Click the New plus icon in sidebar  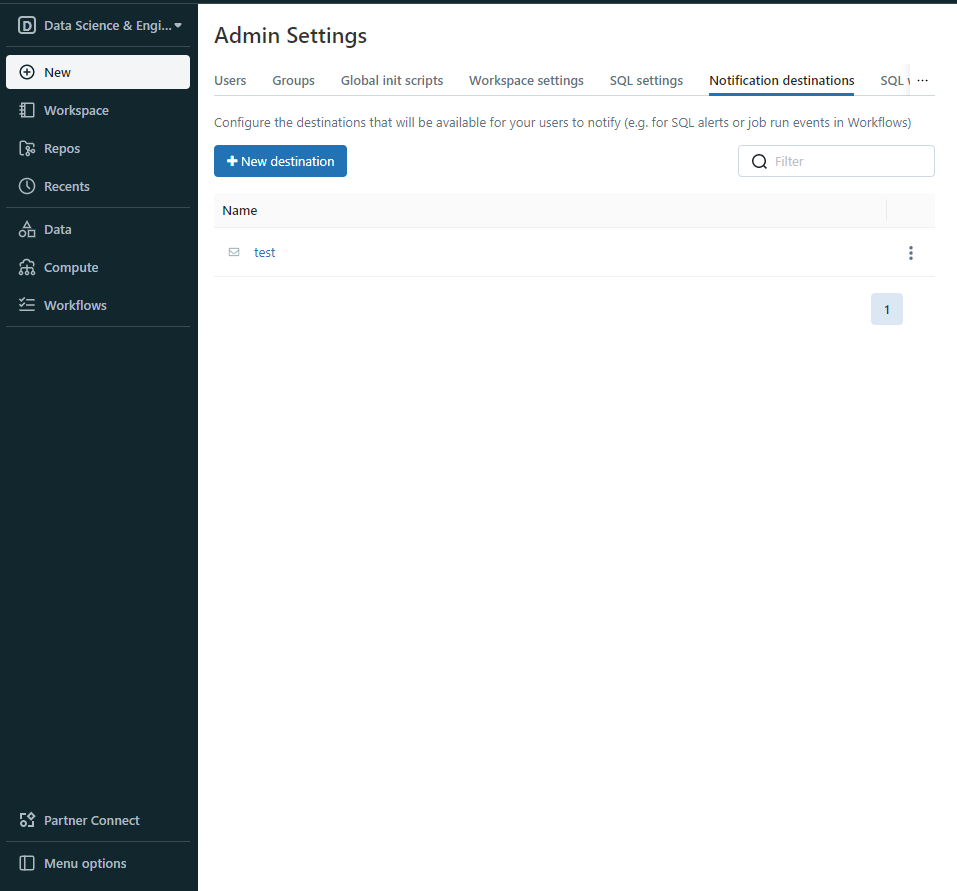coord(27,72)
